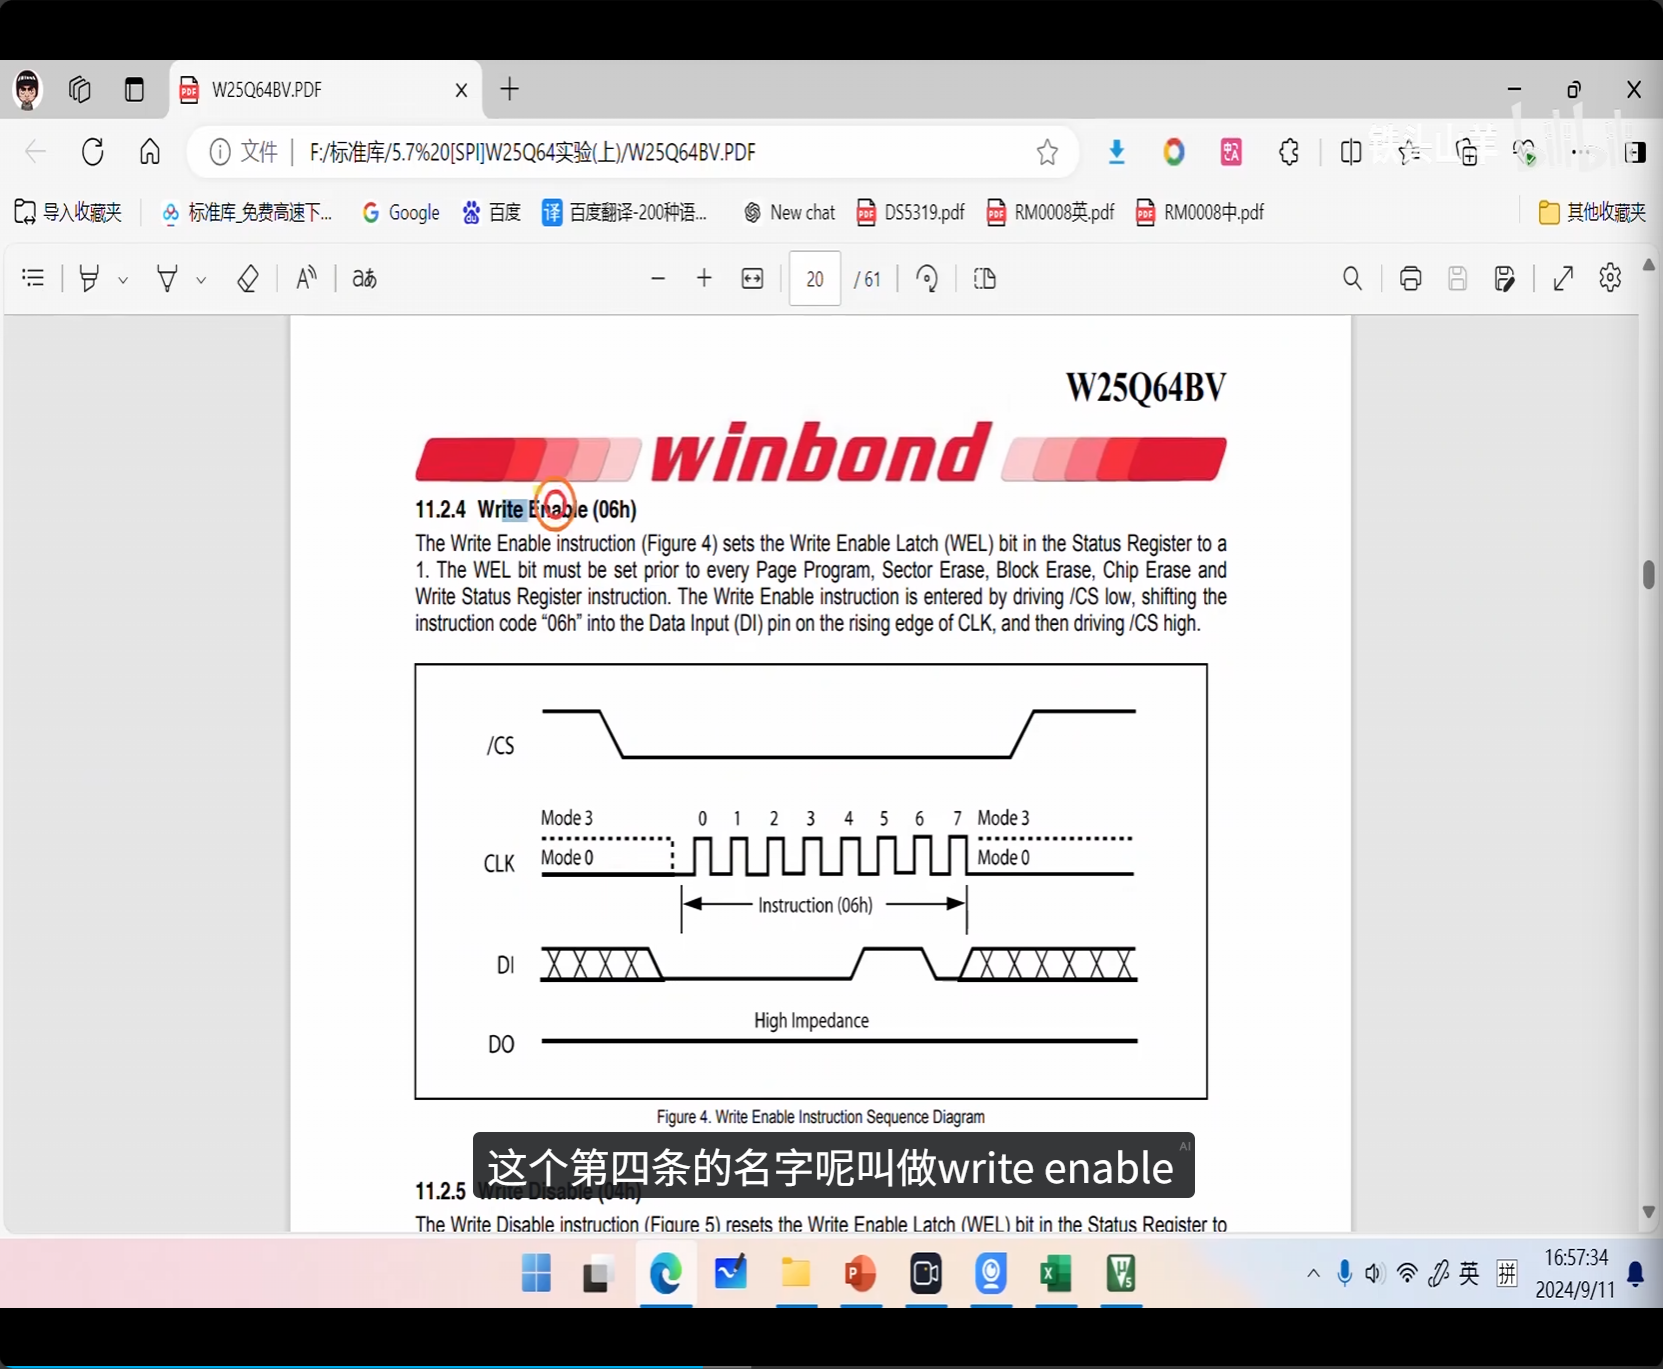Open the downloads icon
Screen dimensions: 1663x1369
[x=1117, y=152]
